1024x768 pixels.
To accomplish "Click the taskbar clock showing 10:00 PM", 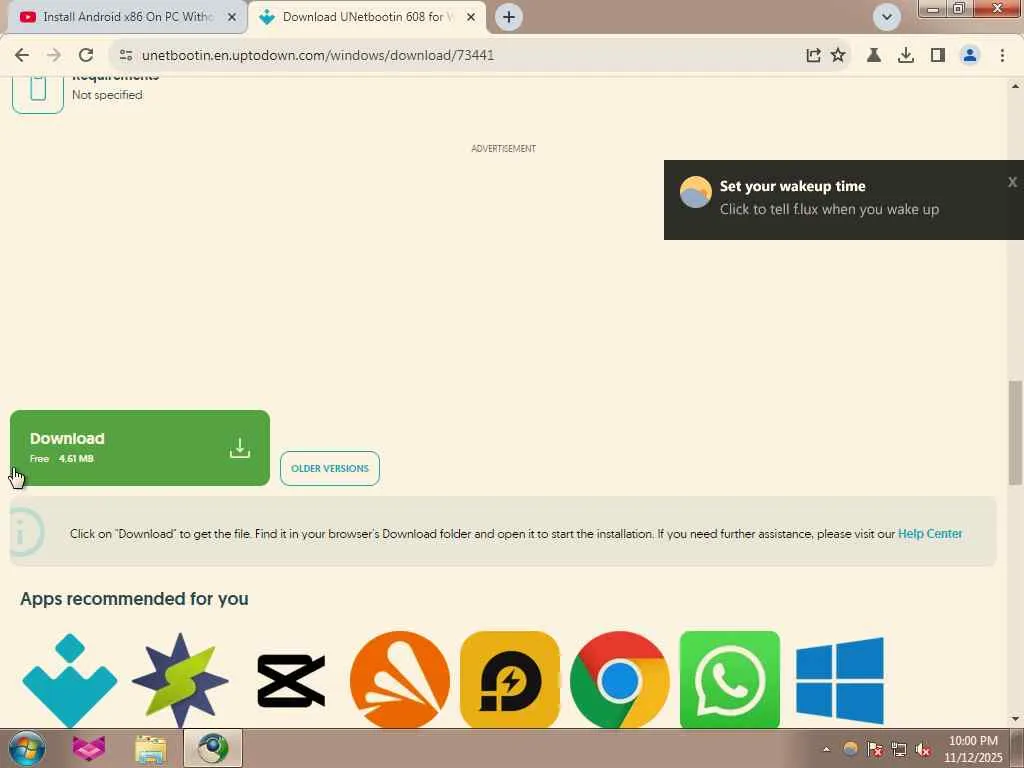I will (x=973, y=749).
